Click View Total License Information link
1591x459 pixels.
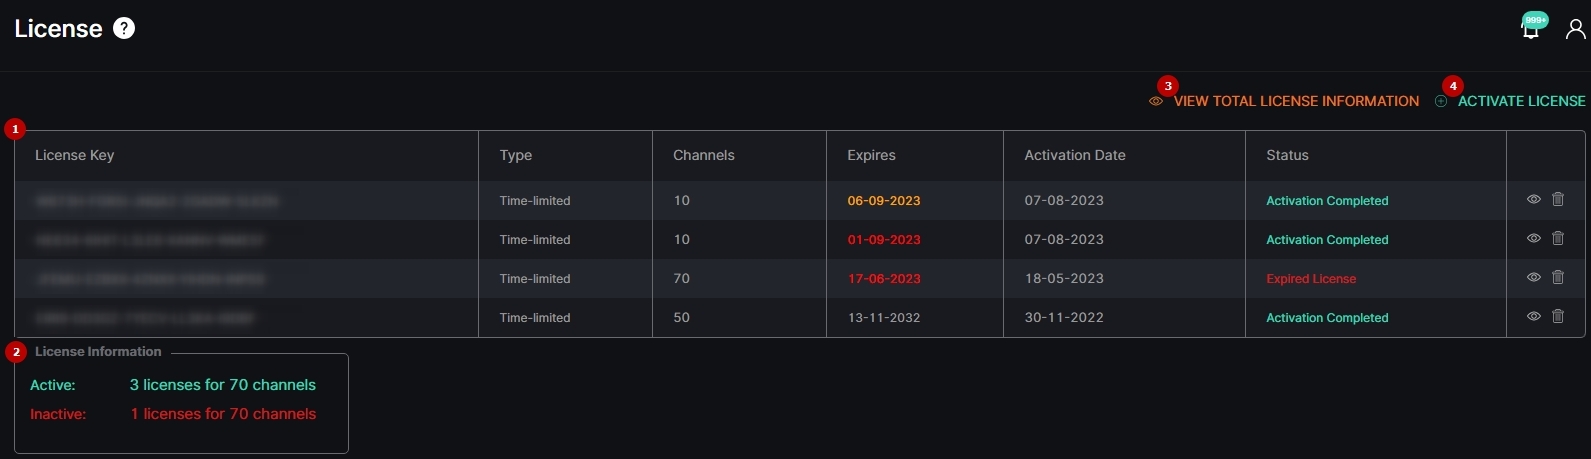point(1295,101)
